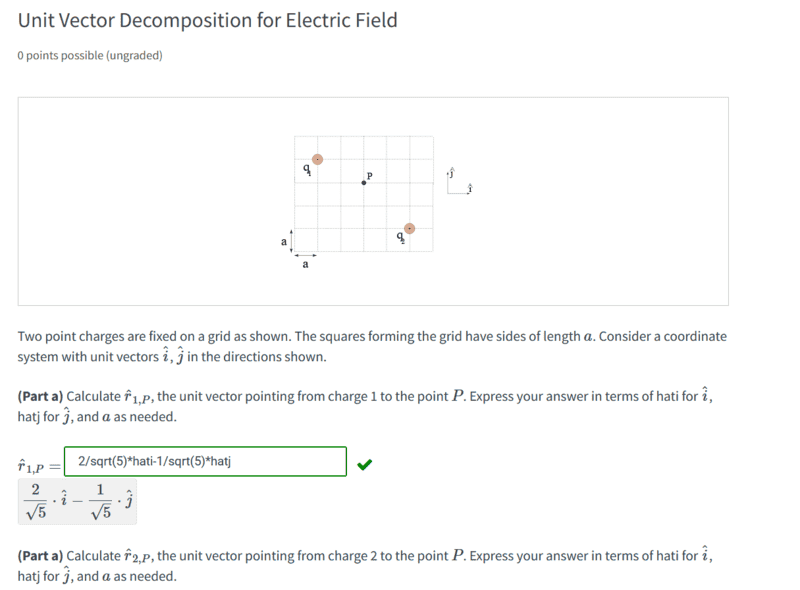Viewport: 800px width, 590px height.
Task: Click the 'Two point charges are fixed' paragraph
Action: [x=372, y=346]
